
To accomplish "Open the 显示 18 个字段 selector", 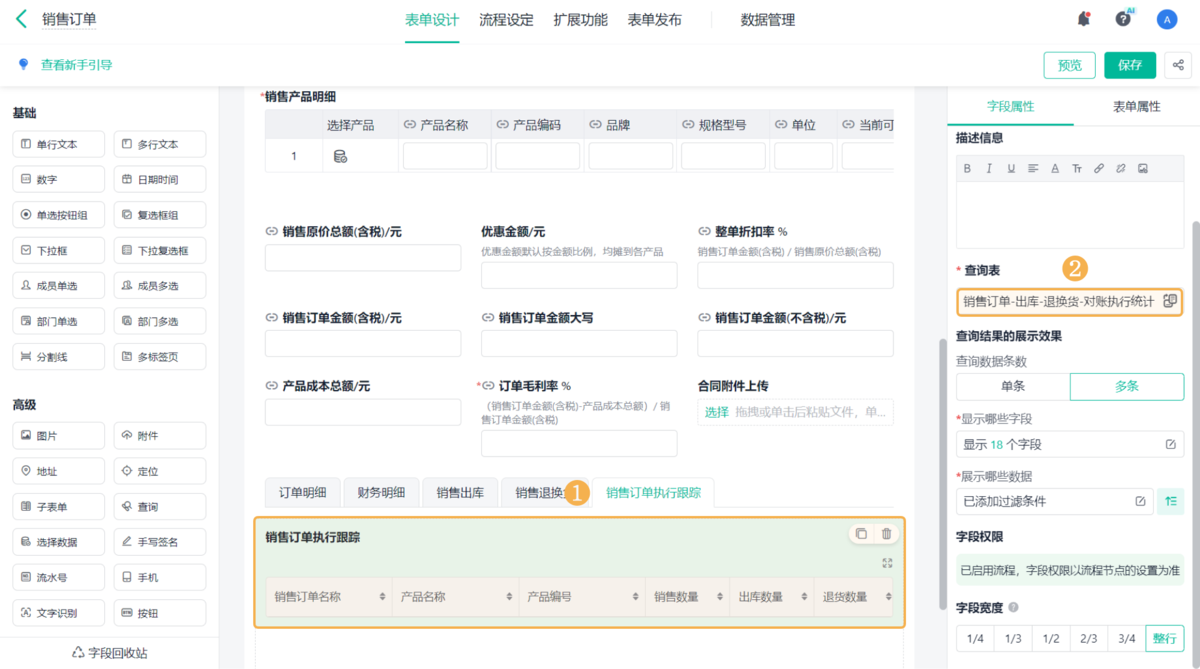I will click(x=1068, y=444).
